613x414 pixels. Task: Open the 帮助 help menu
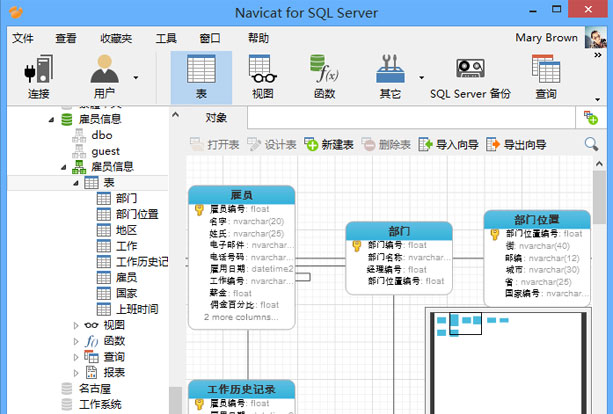258,38
